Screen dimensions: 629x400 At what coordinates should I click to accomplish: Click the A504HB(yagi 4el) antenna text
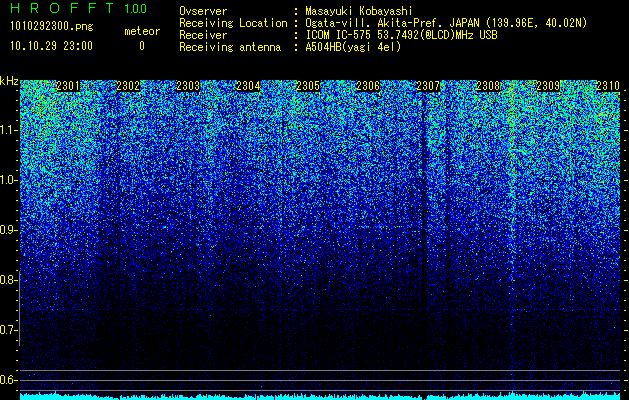tap(353, 47)
